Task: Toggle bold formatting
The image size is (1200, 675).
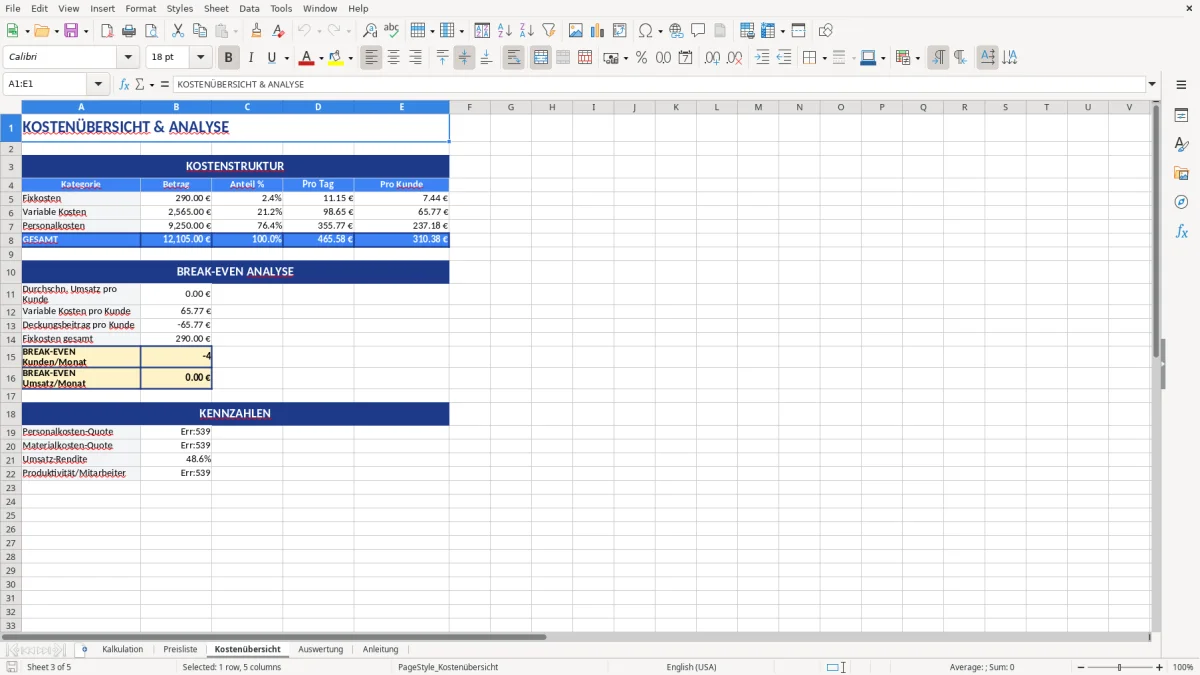Action: point(228,57)
